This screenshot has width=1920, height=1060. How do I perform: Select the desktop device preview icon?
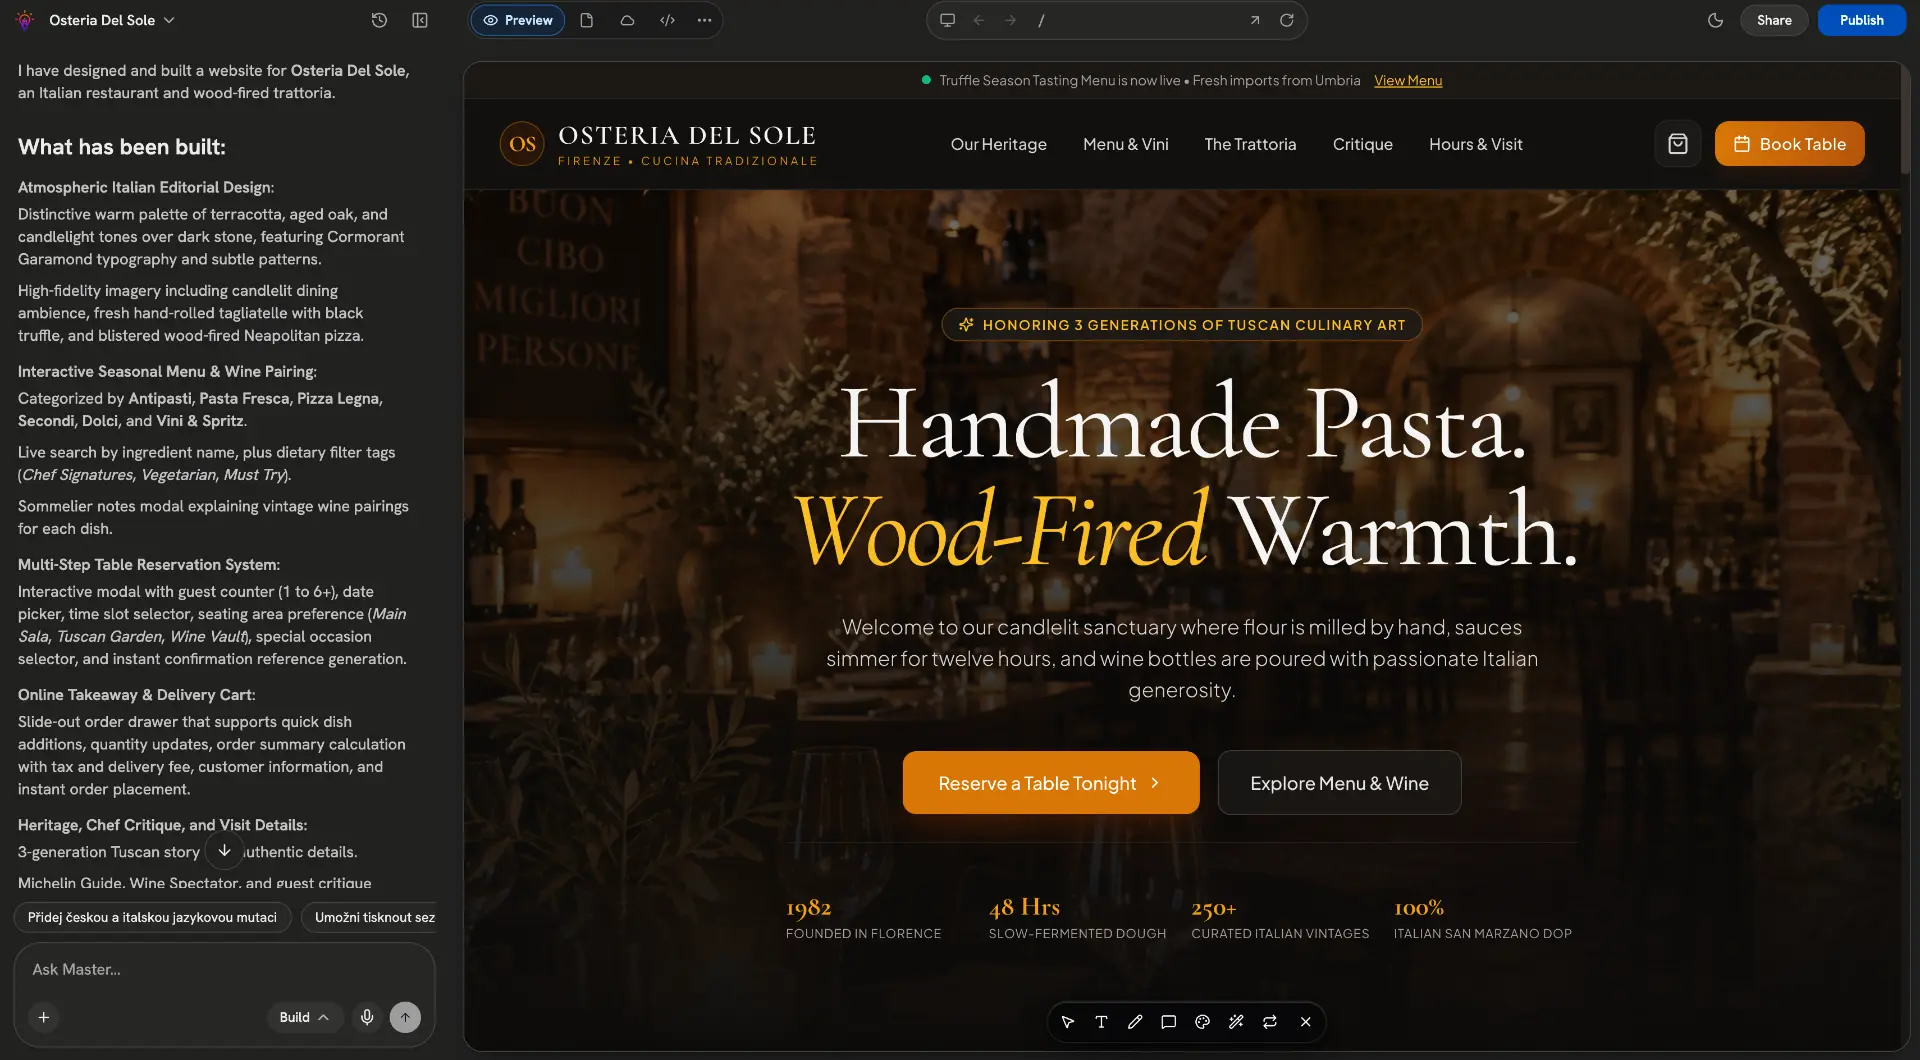(947, 20)
